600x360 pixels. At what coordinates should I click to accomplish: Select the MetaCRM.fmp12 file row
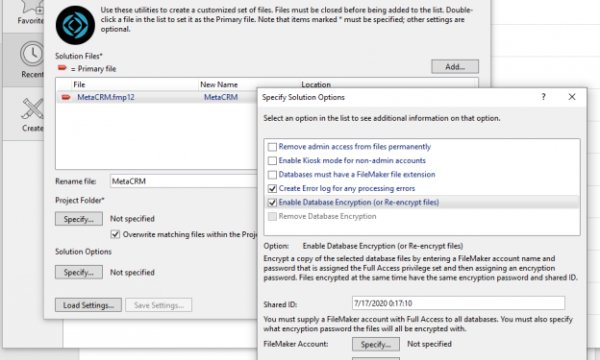(157, 97)
